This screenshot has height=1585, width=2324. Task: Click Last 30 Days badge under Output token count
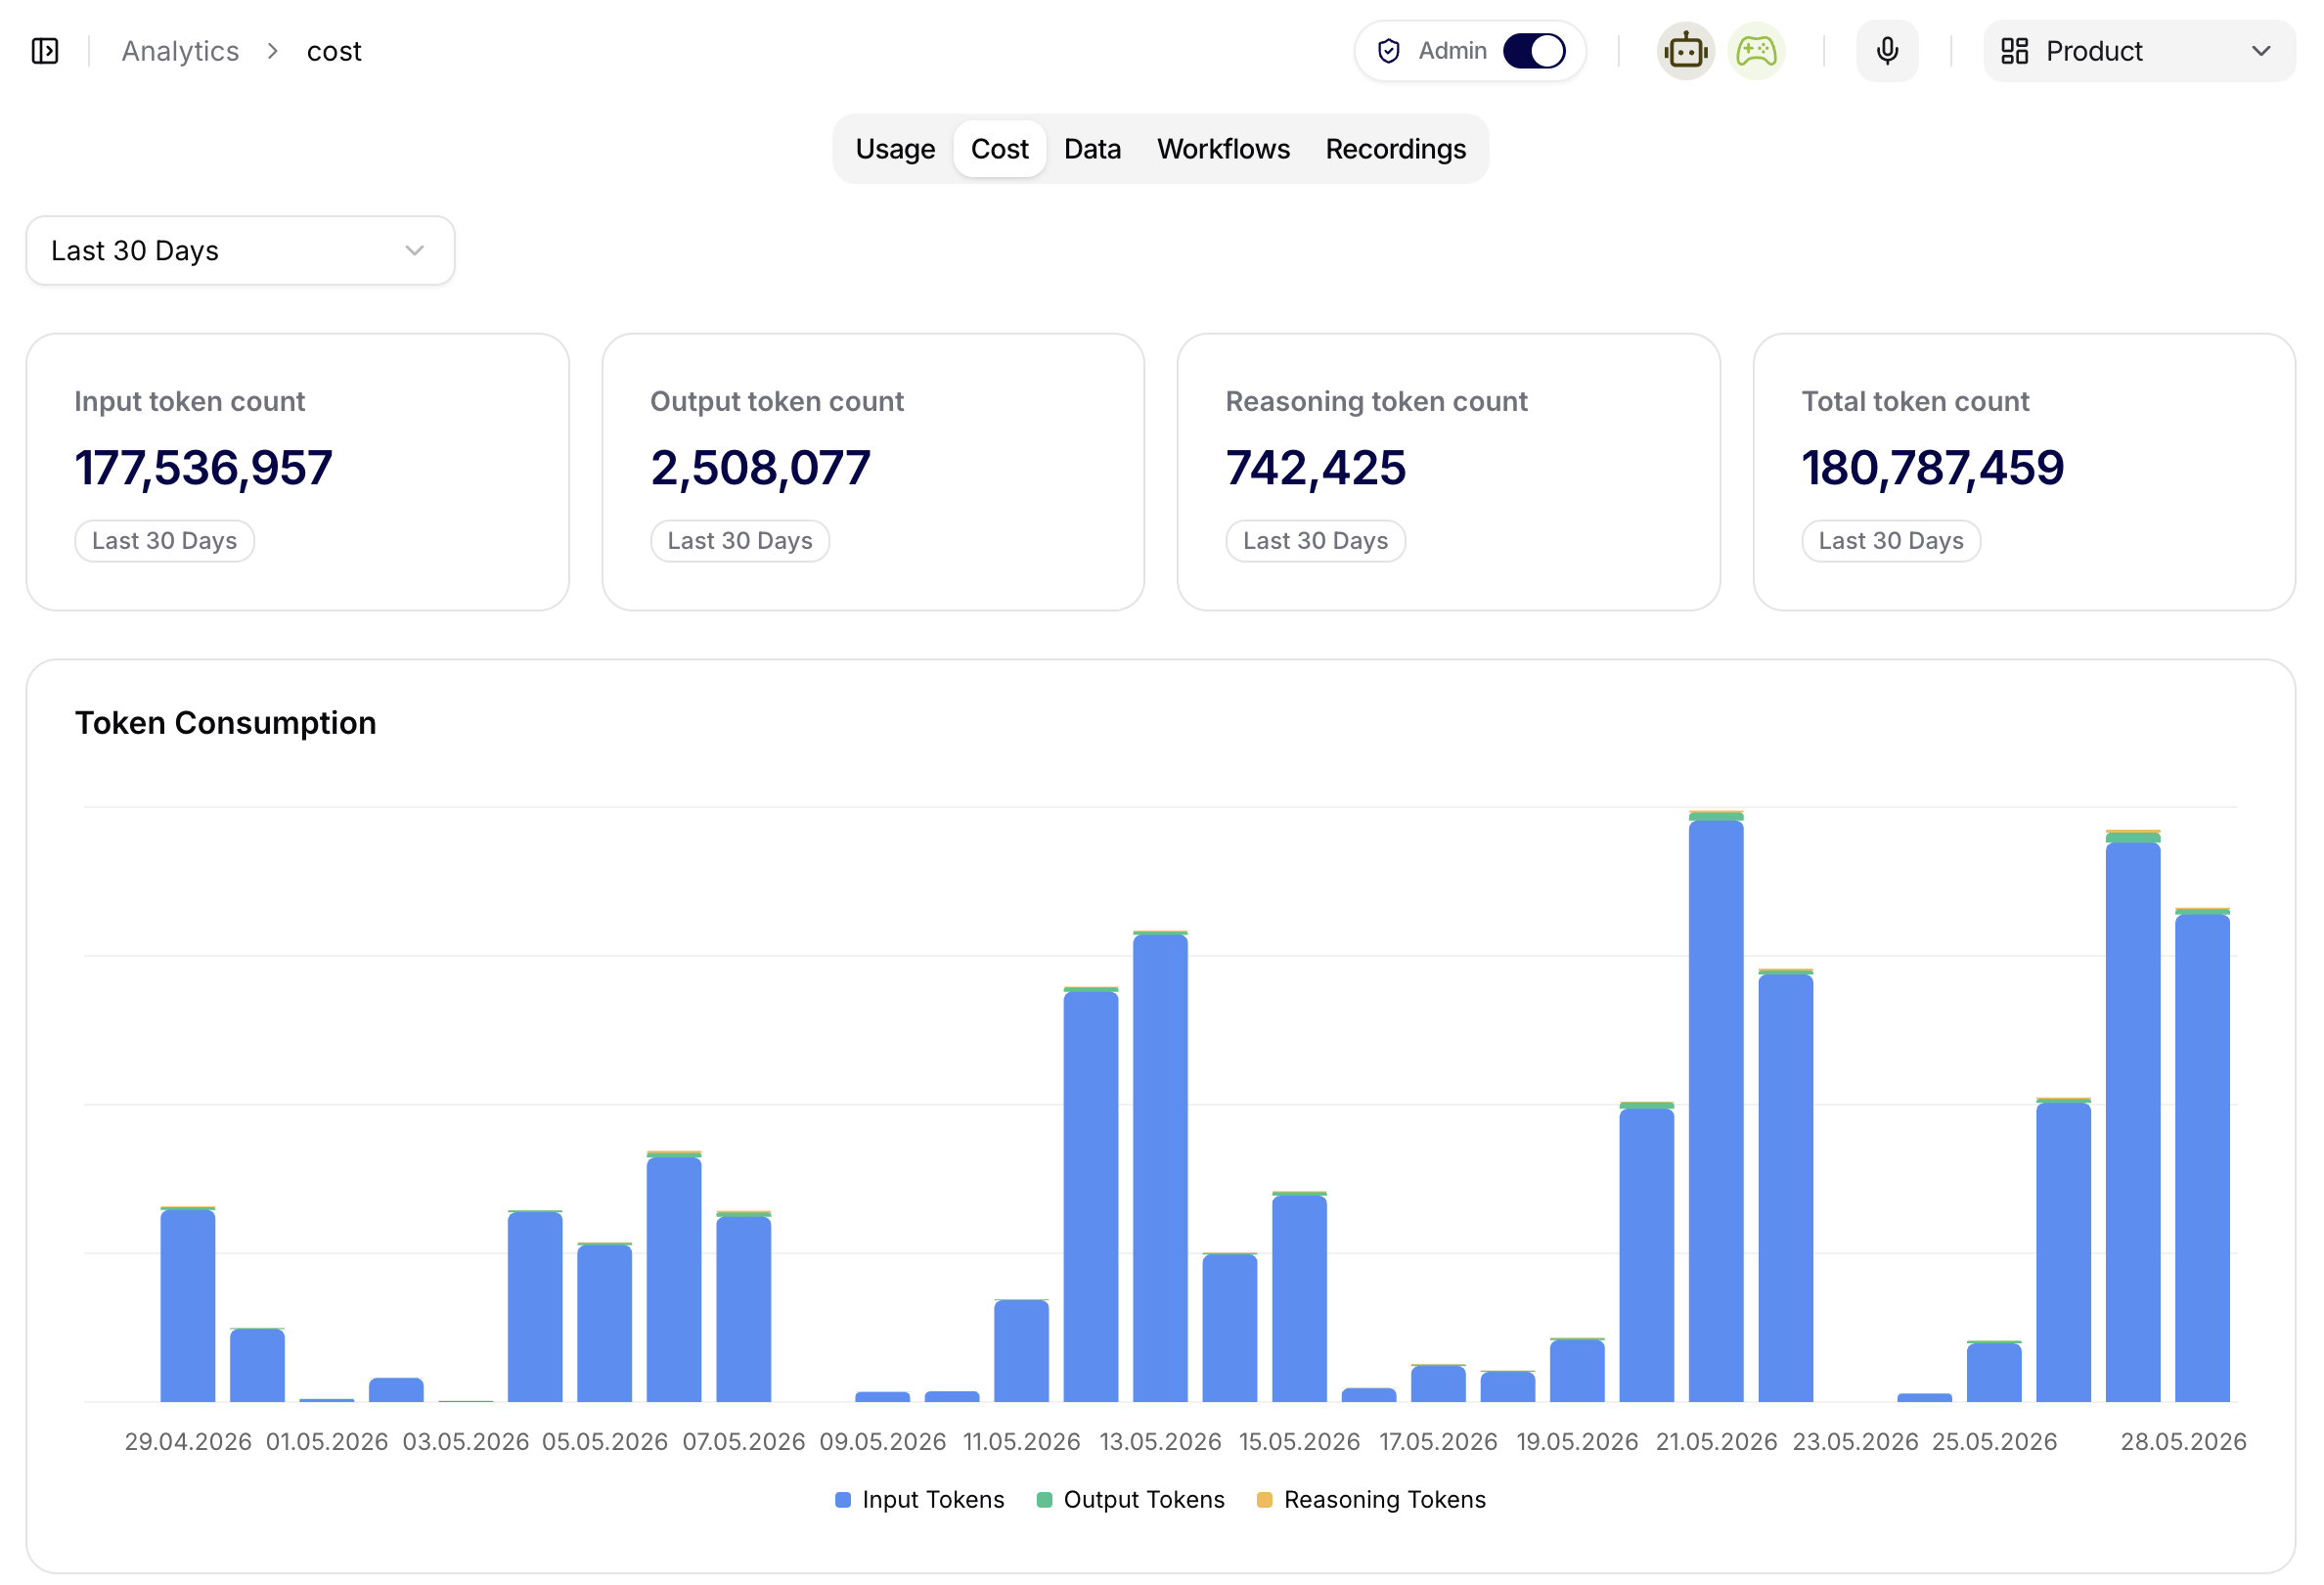click(x=740, y=541)
